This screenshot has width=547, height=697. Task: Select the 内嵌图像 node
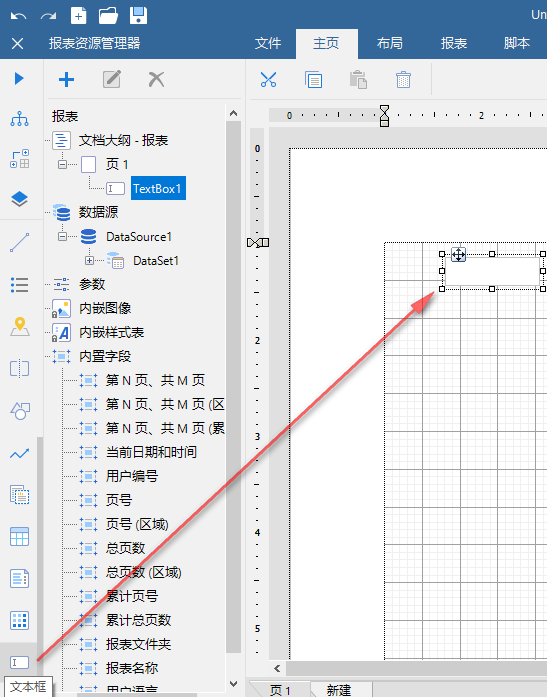click(105, 308)
